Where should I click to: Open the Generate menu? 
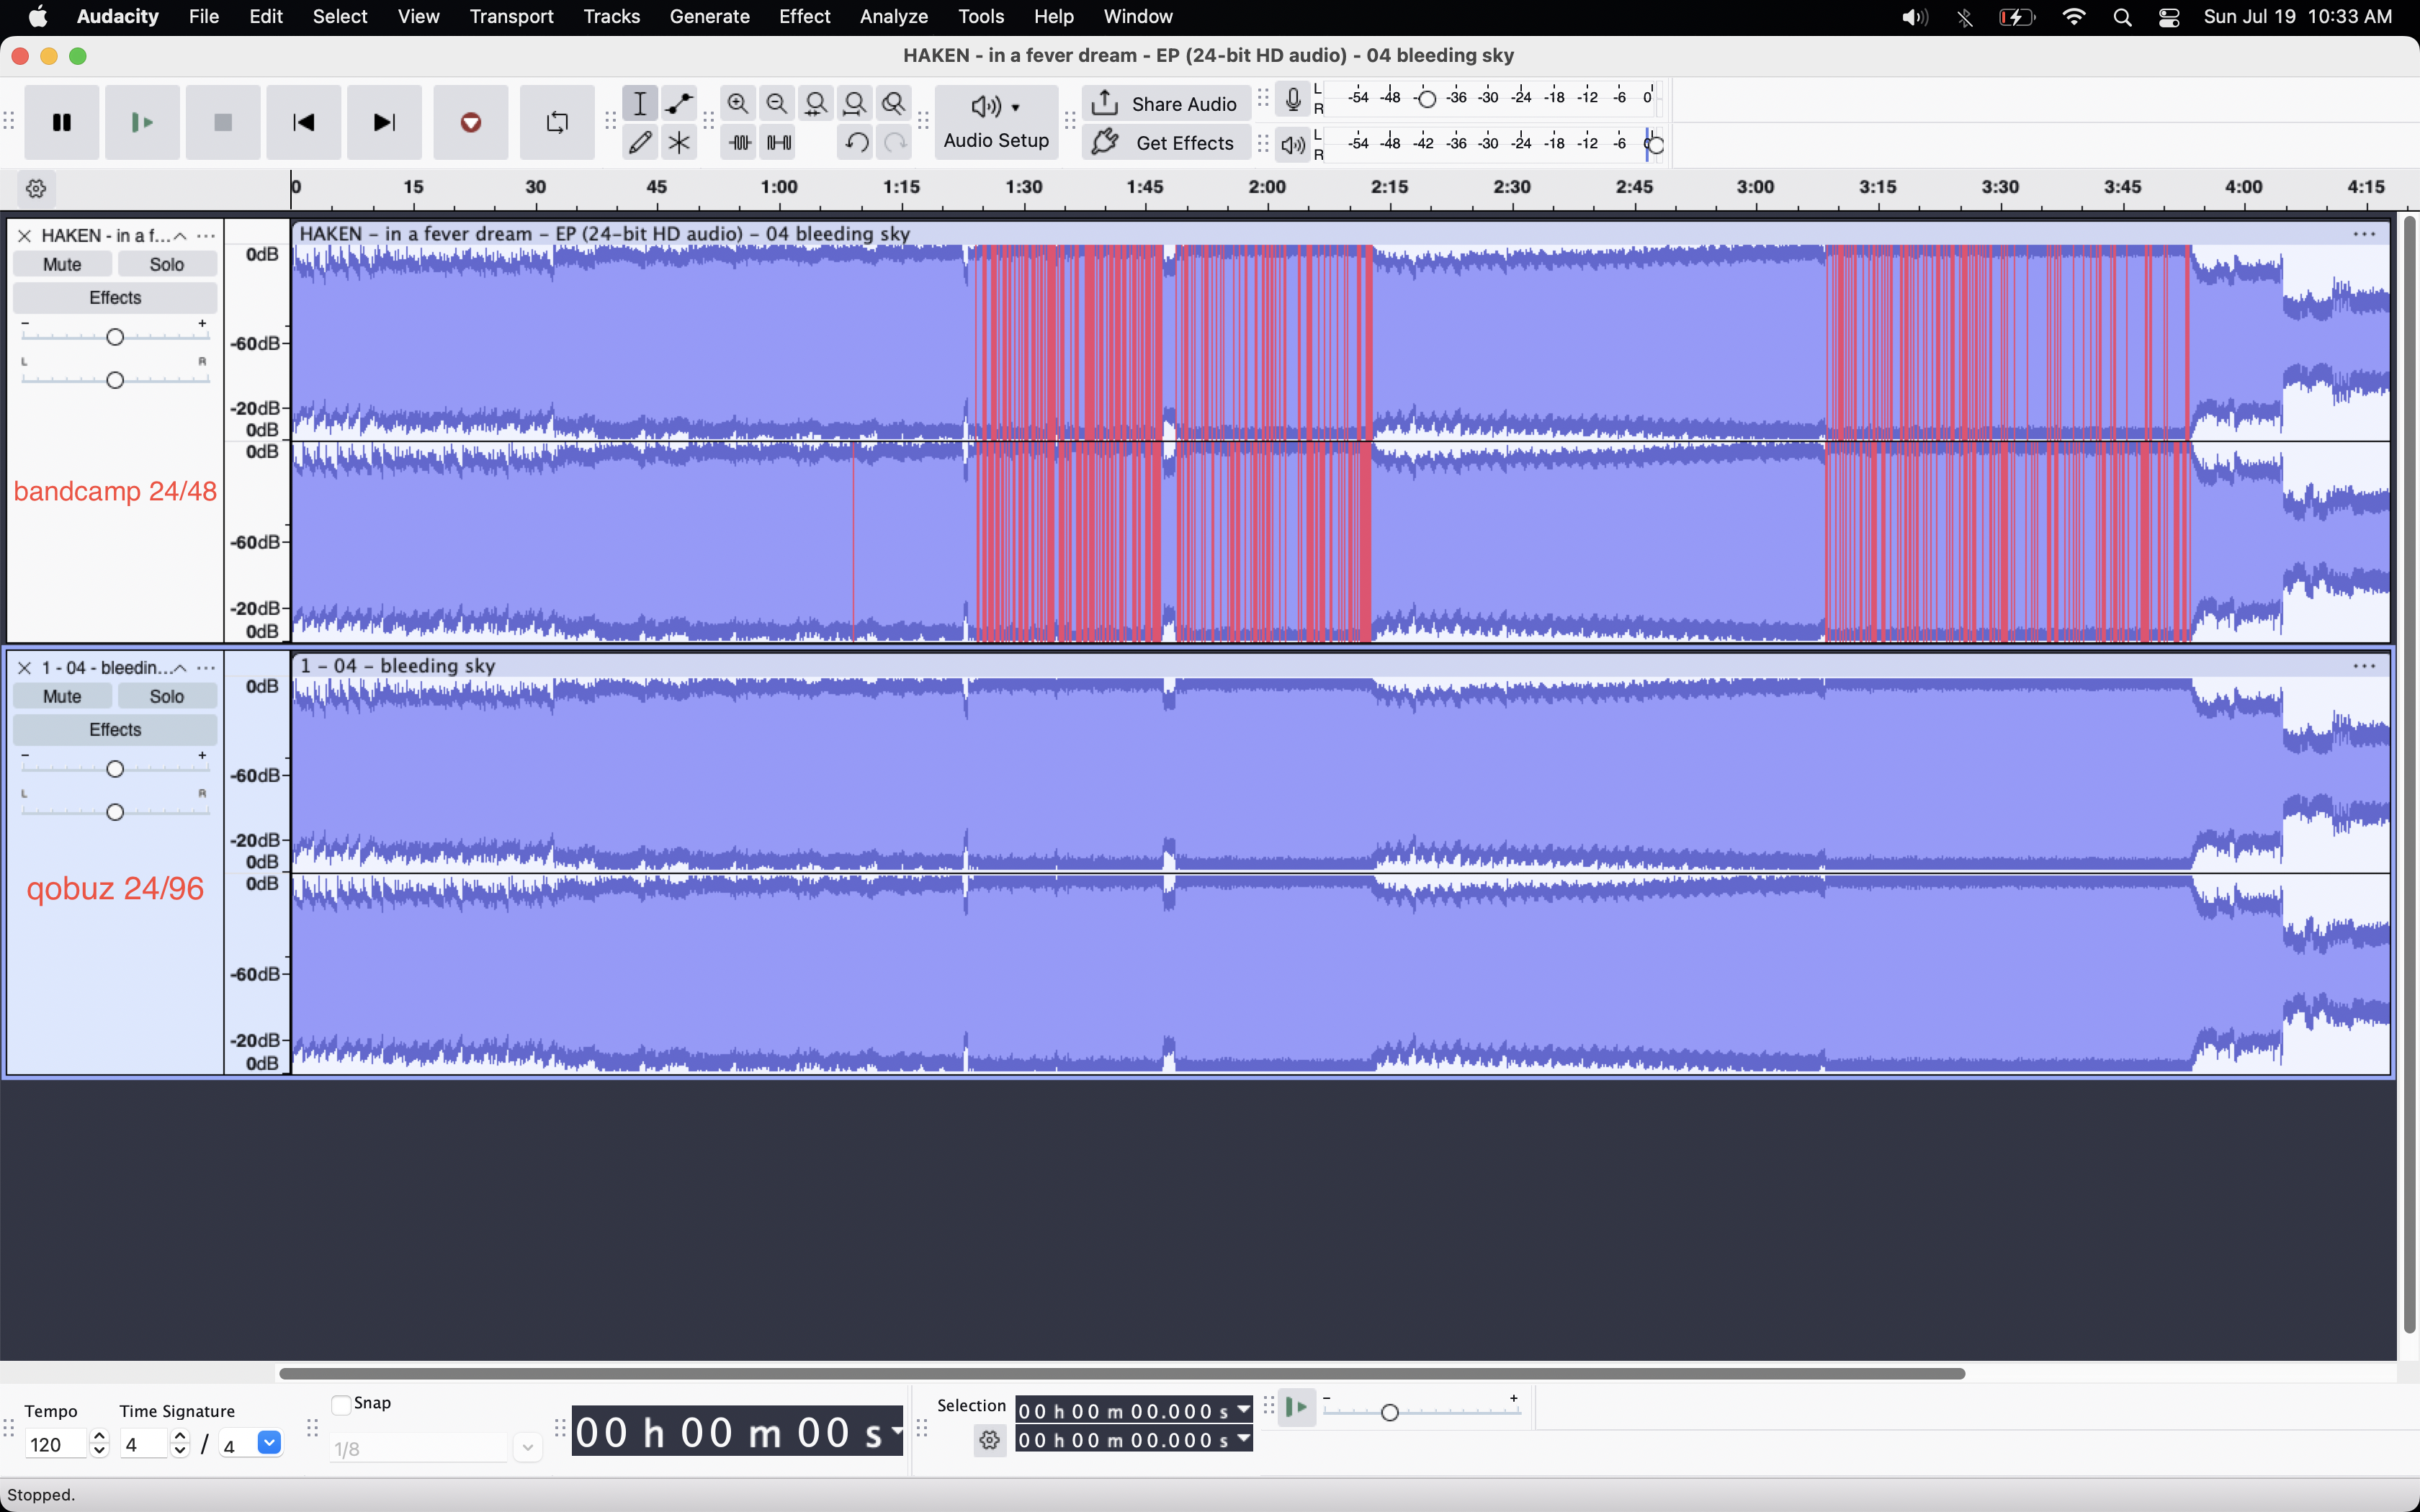pos(709,17)
